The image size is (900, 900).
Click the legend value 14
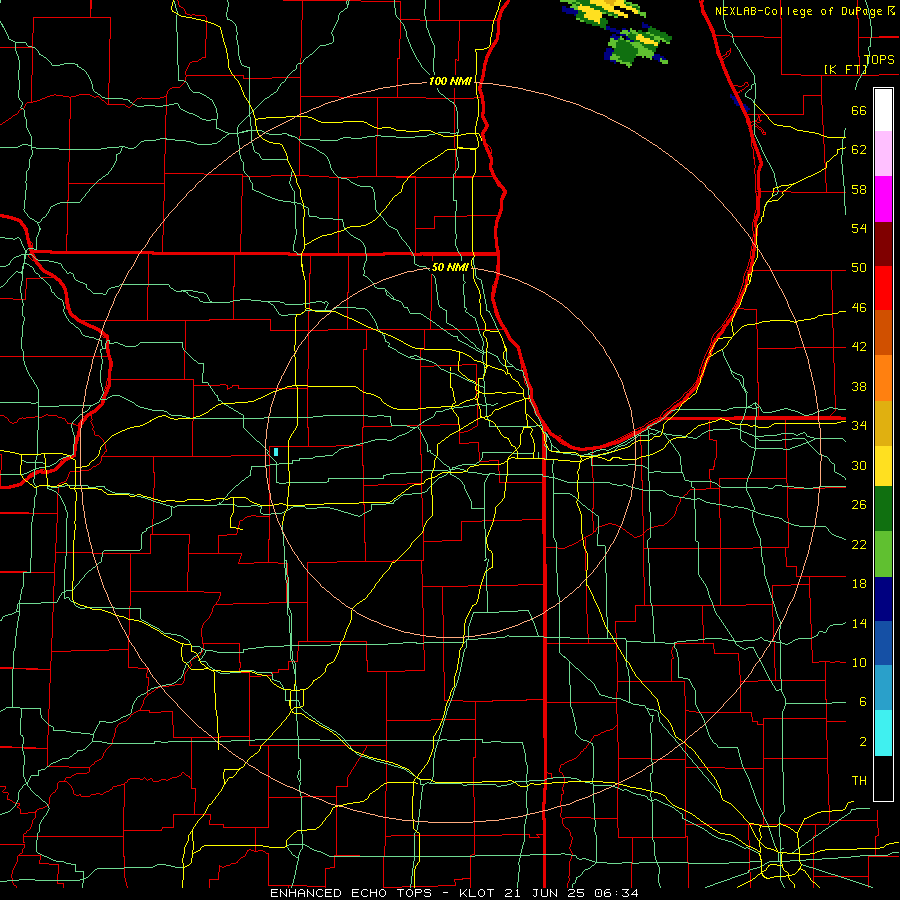pos(859,623)
